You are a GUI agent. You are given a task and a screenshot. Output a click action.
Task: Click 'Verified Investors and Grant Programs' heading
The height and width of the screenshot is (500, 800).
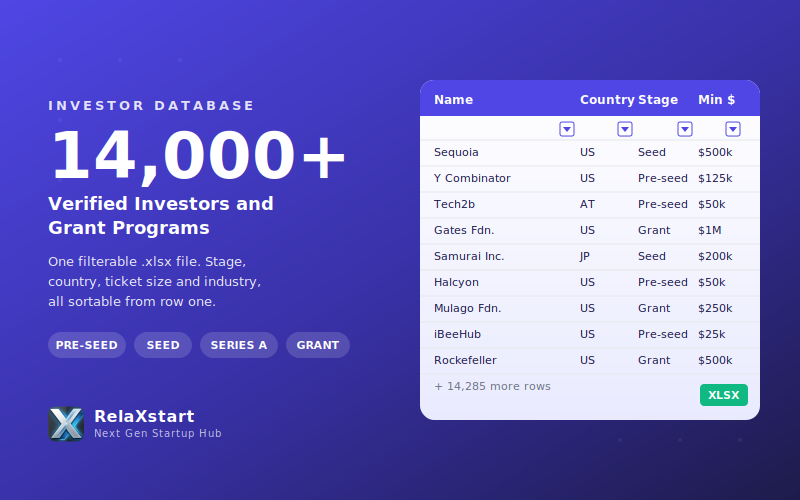point(161,216)
